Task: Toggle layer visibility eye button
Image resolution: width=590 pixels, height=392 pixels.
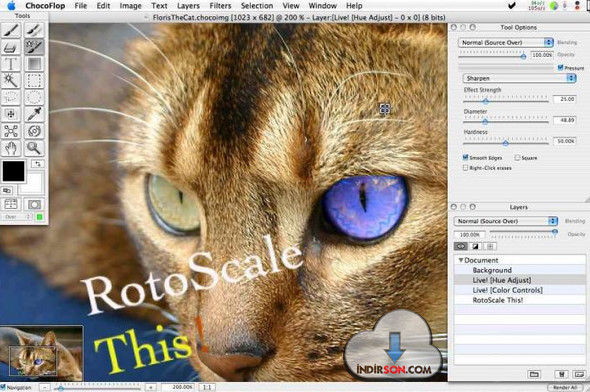Action: click(x=461, y=246)
